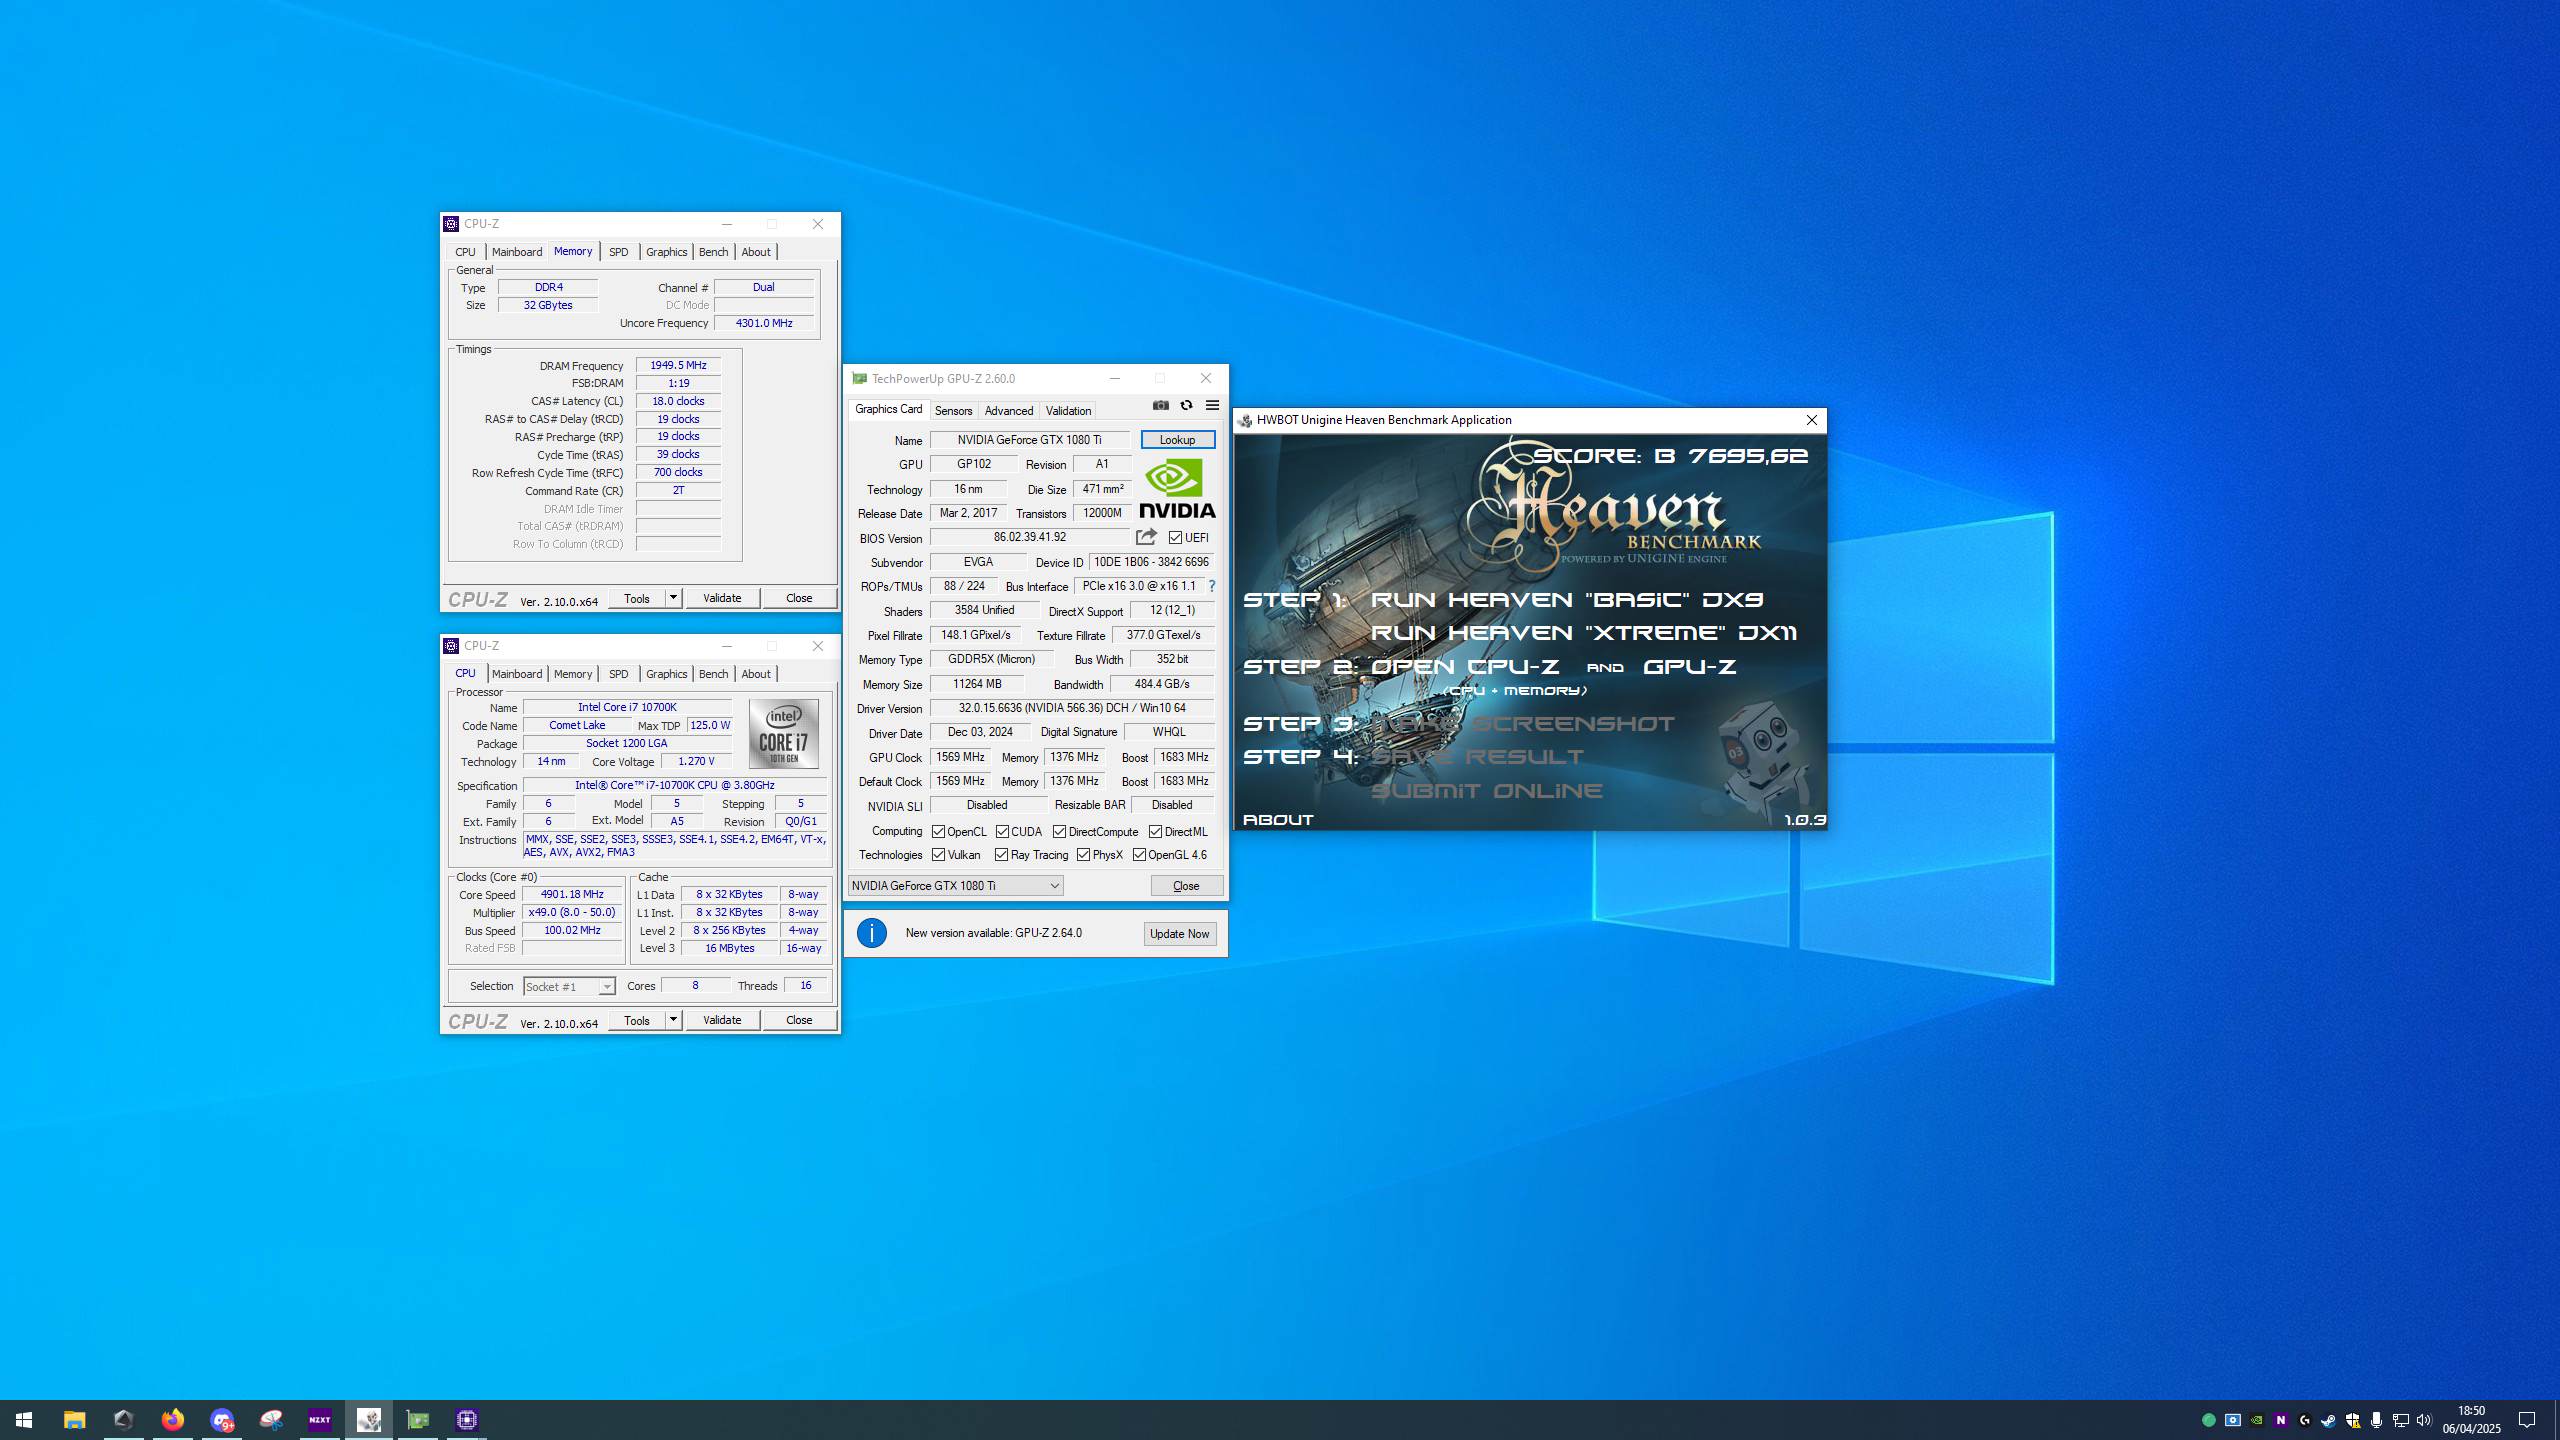Click Close button in GPU-Z bottom
Image resolution: width=2560 pixels, height=1440 pixels.
click(1186, 886)
